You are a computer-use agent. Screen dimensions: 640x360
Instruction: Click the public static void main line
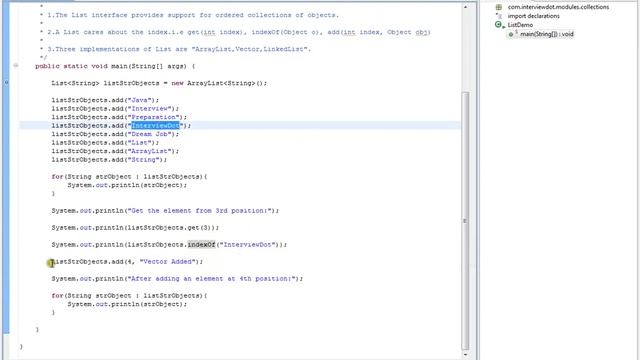tap(116, 66)
